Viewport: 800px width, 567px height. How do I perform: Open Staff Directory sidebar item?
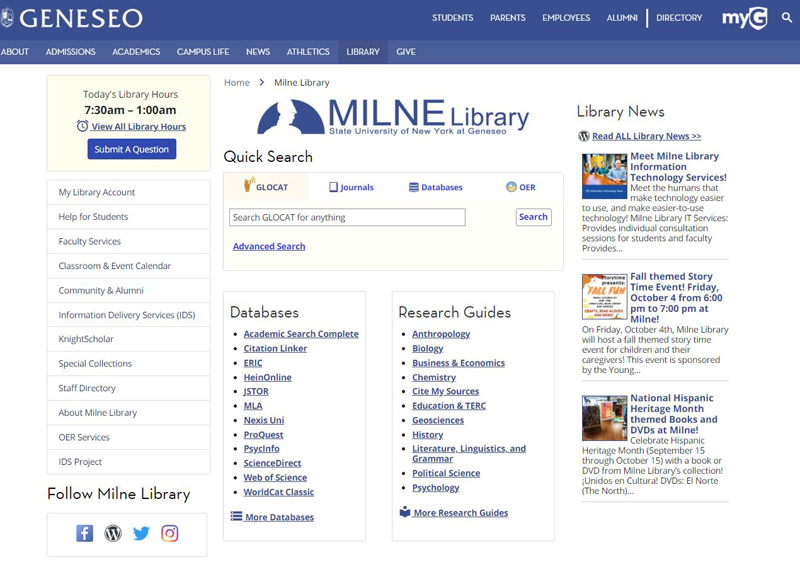point(129,388)
